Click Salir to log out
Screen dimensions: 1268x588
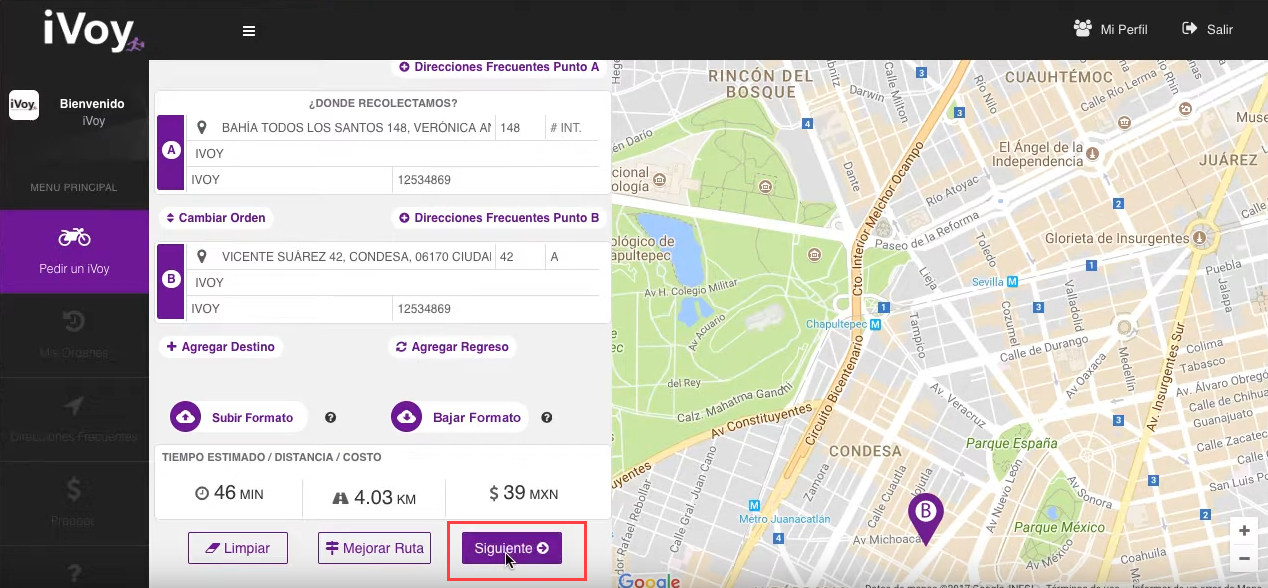[1207, 29]
